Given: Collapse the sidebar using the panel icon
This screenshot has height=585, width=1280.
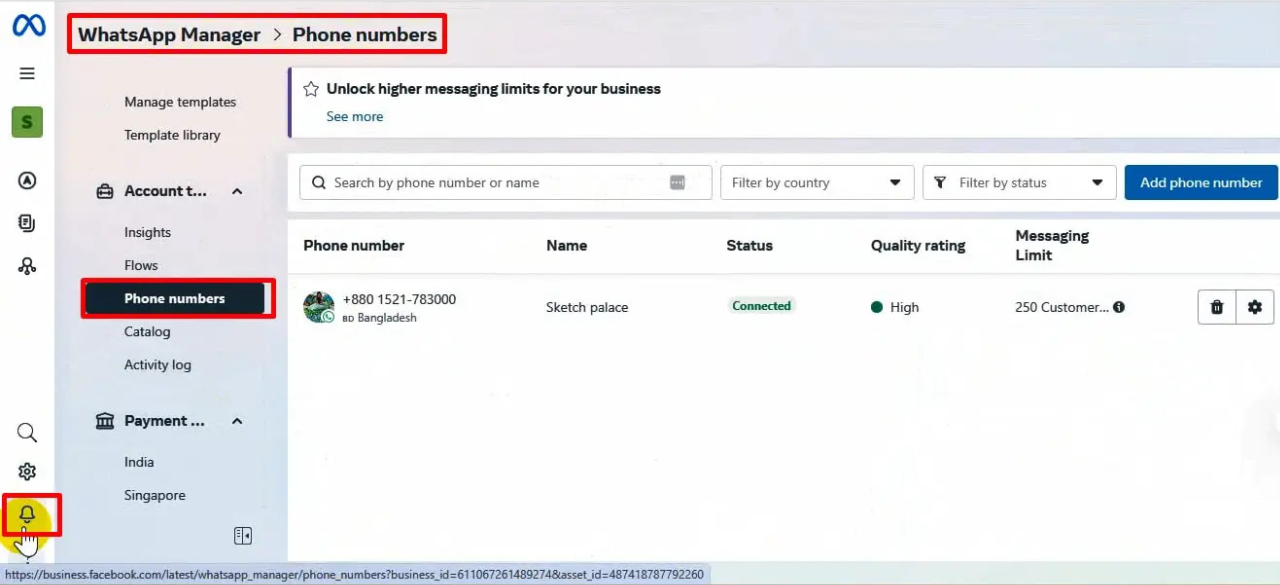Looking at the screenshot, I should tap(243, 536).
